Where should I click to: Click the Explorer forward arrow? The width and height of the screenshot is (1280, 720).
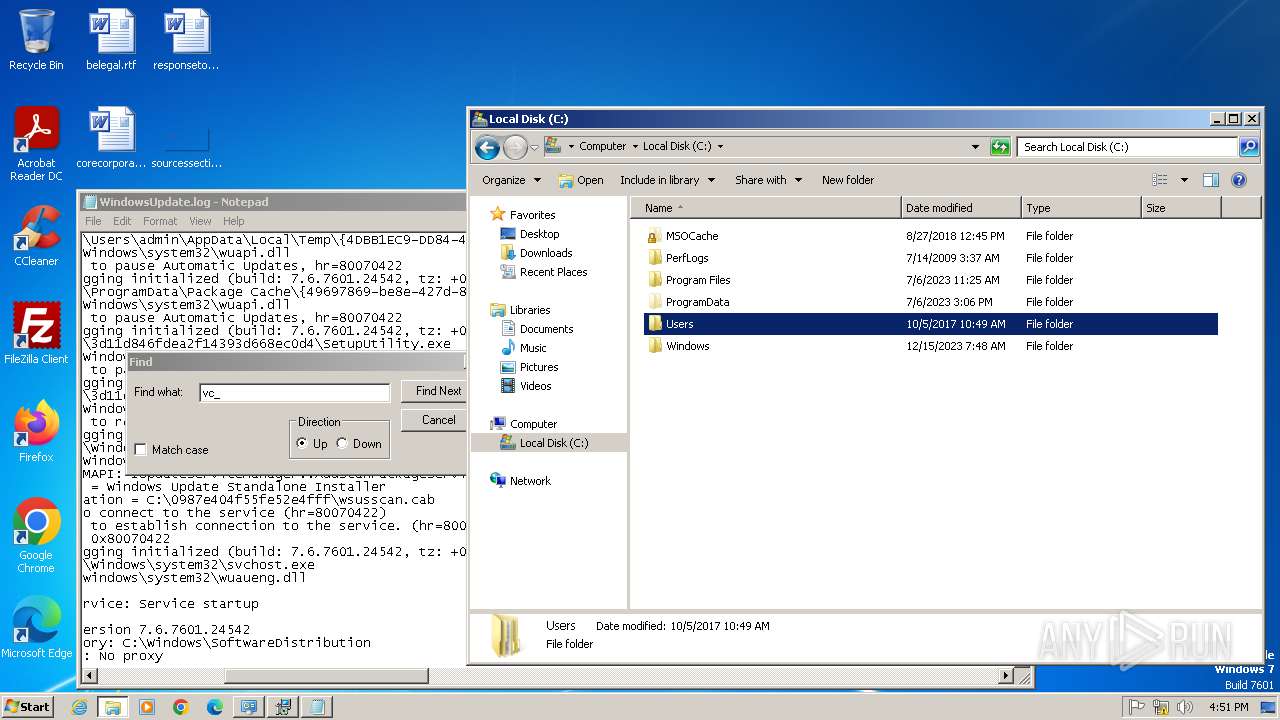[514, 147]
